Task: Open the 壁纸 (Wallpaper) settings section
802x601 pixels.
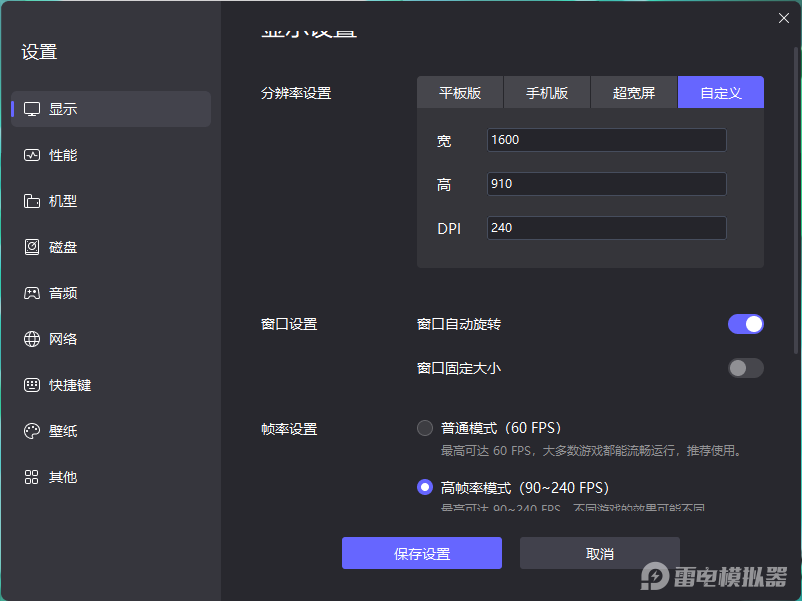Action: (x=62, y=430)
